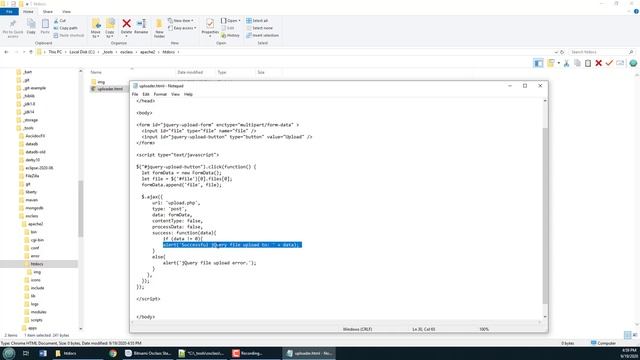Screen dimensions: 640x360
Task: Click the Date modified column header
Action: 190,72
